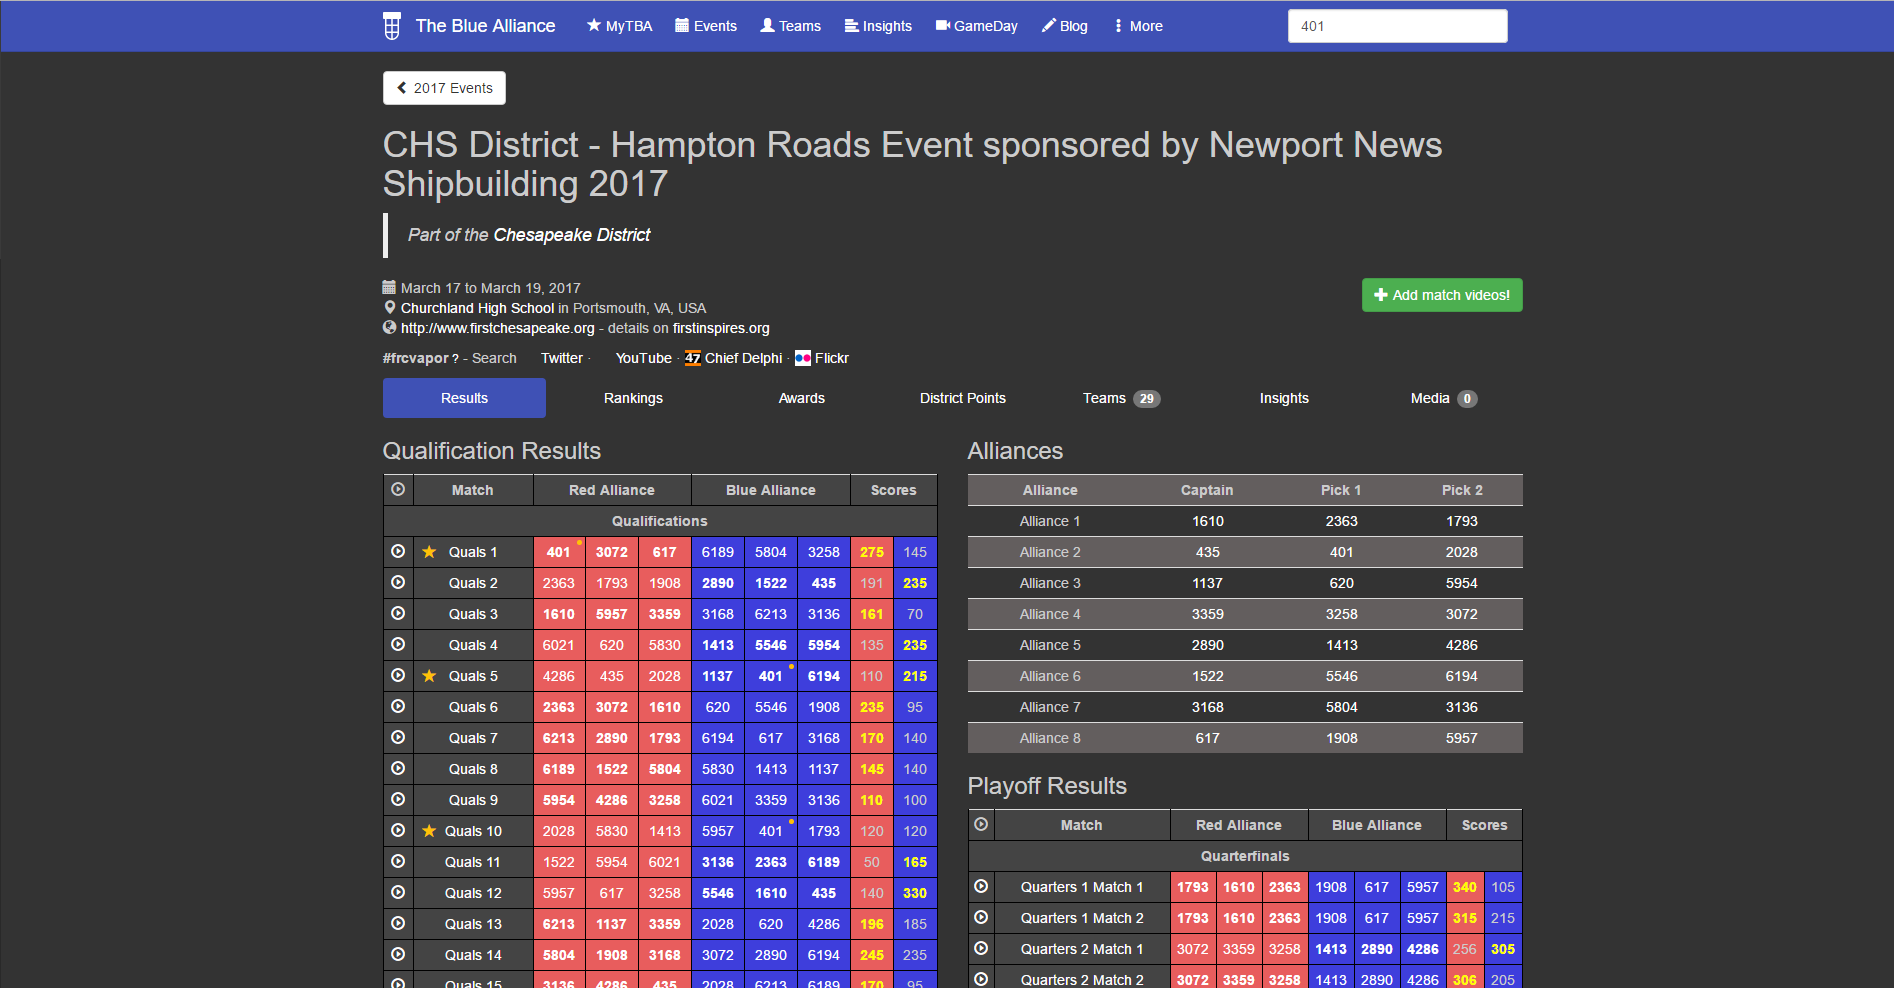Image resolution: width=1894 pixels, height=988 pixels.
Task: Open the Flickr link with logo
Action: [x=822, y=358]
